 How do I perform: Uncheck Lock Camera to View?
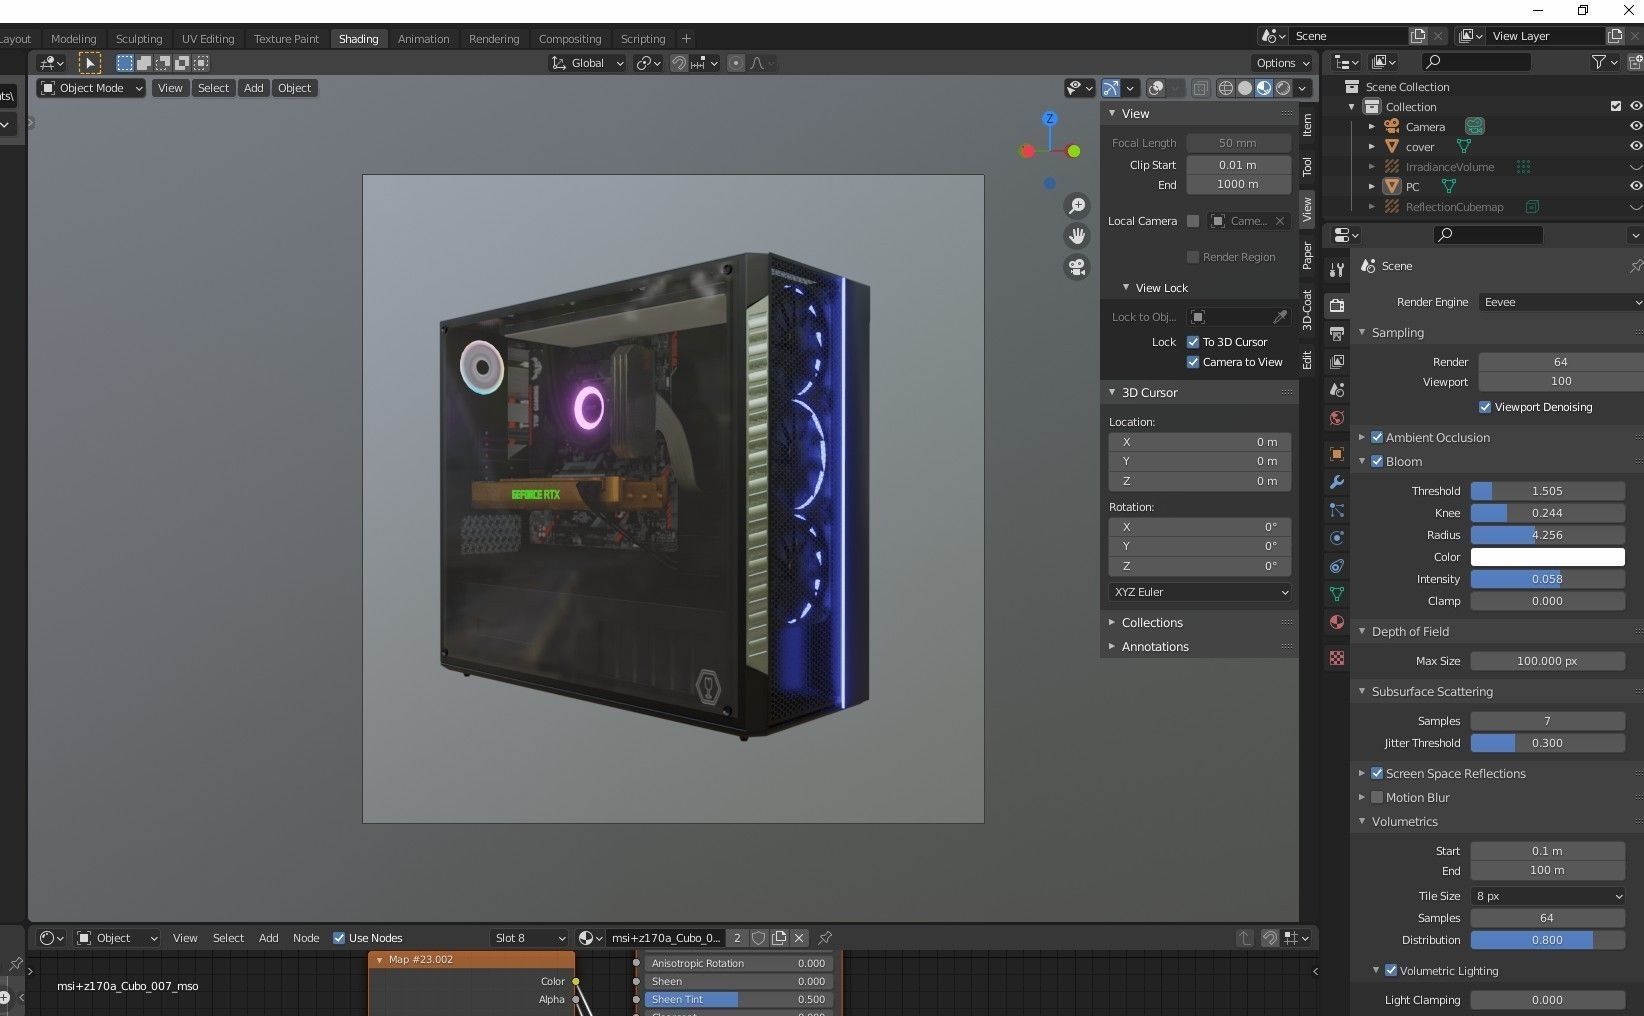(x=1193, y=362)
